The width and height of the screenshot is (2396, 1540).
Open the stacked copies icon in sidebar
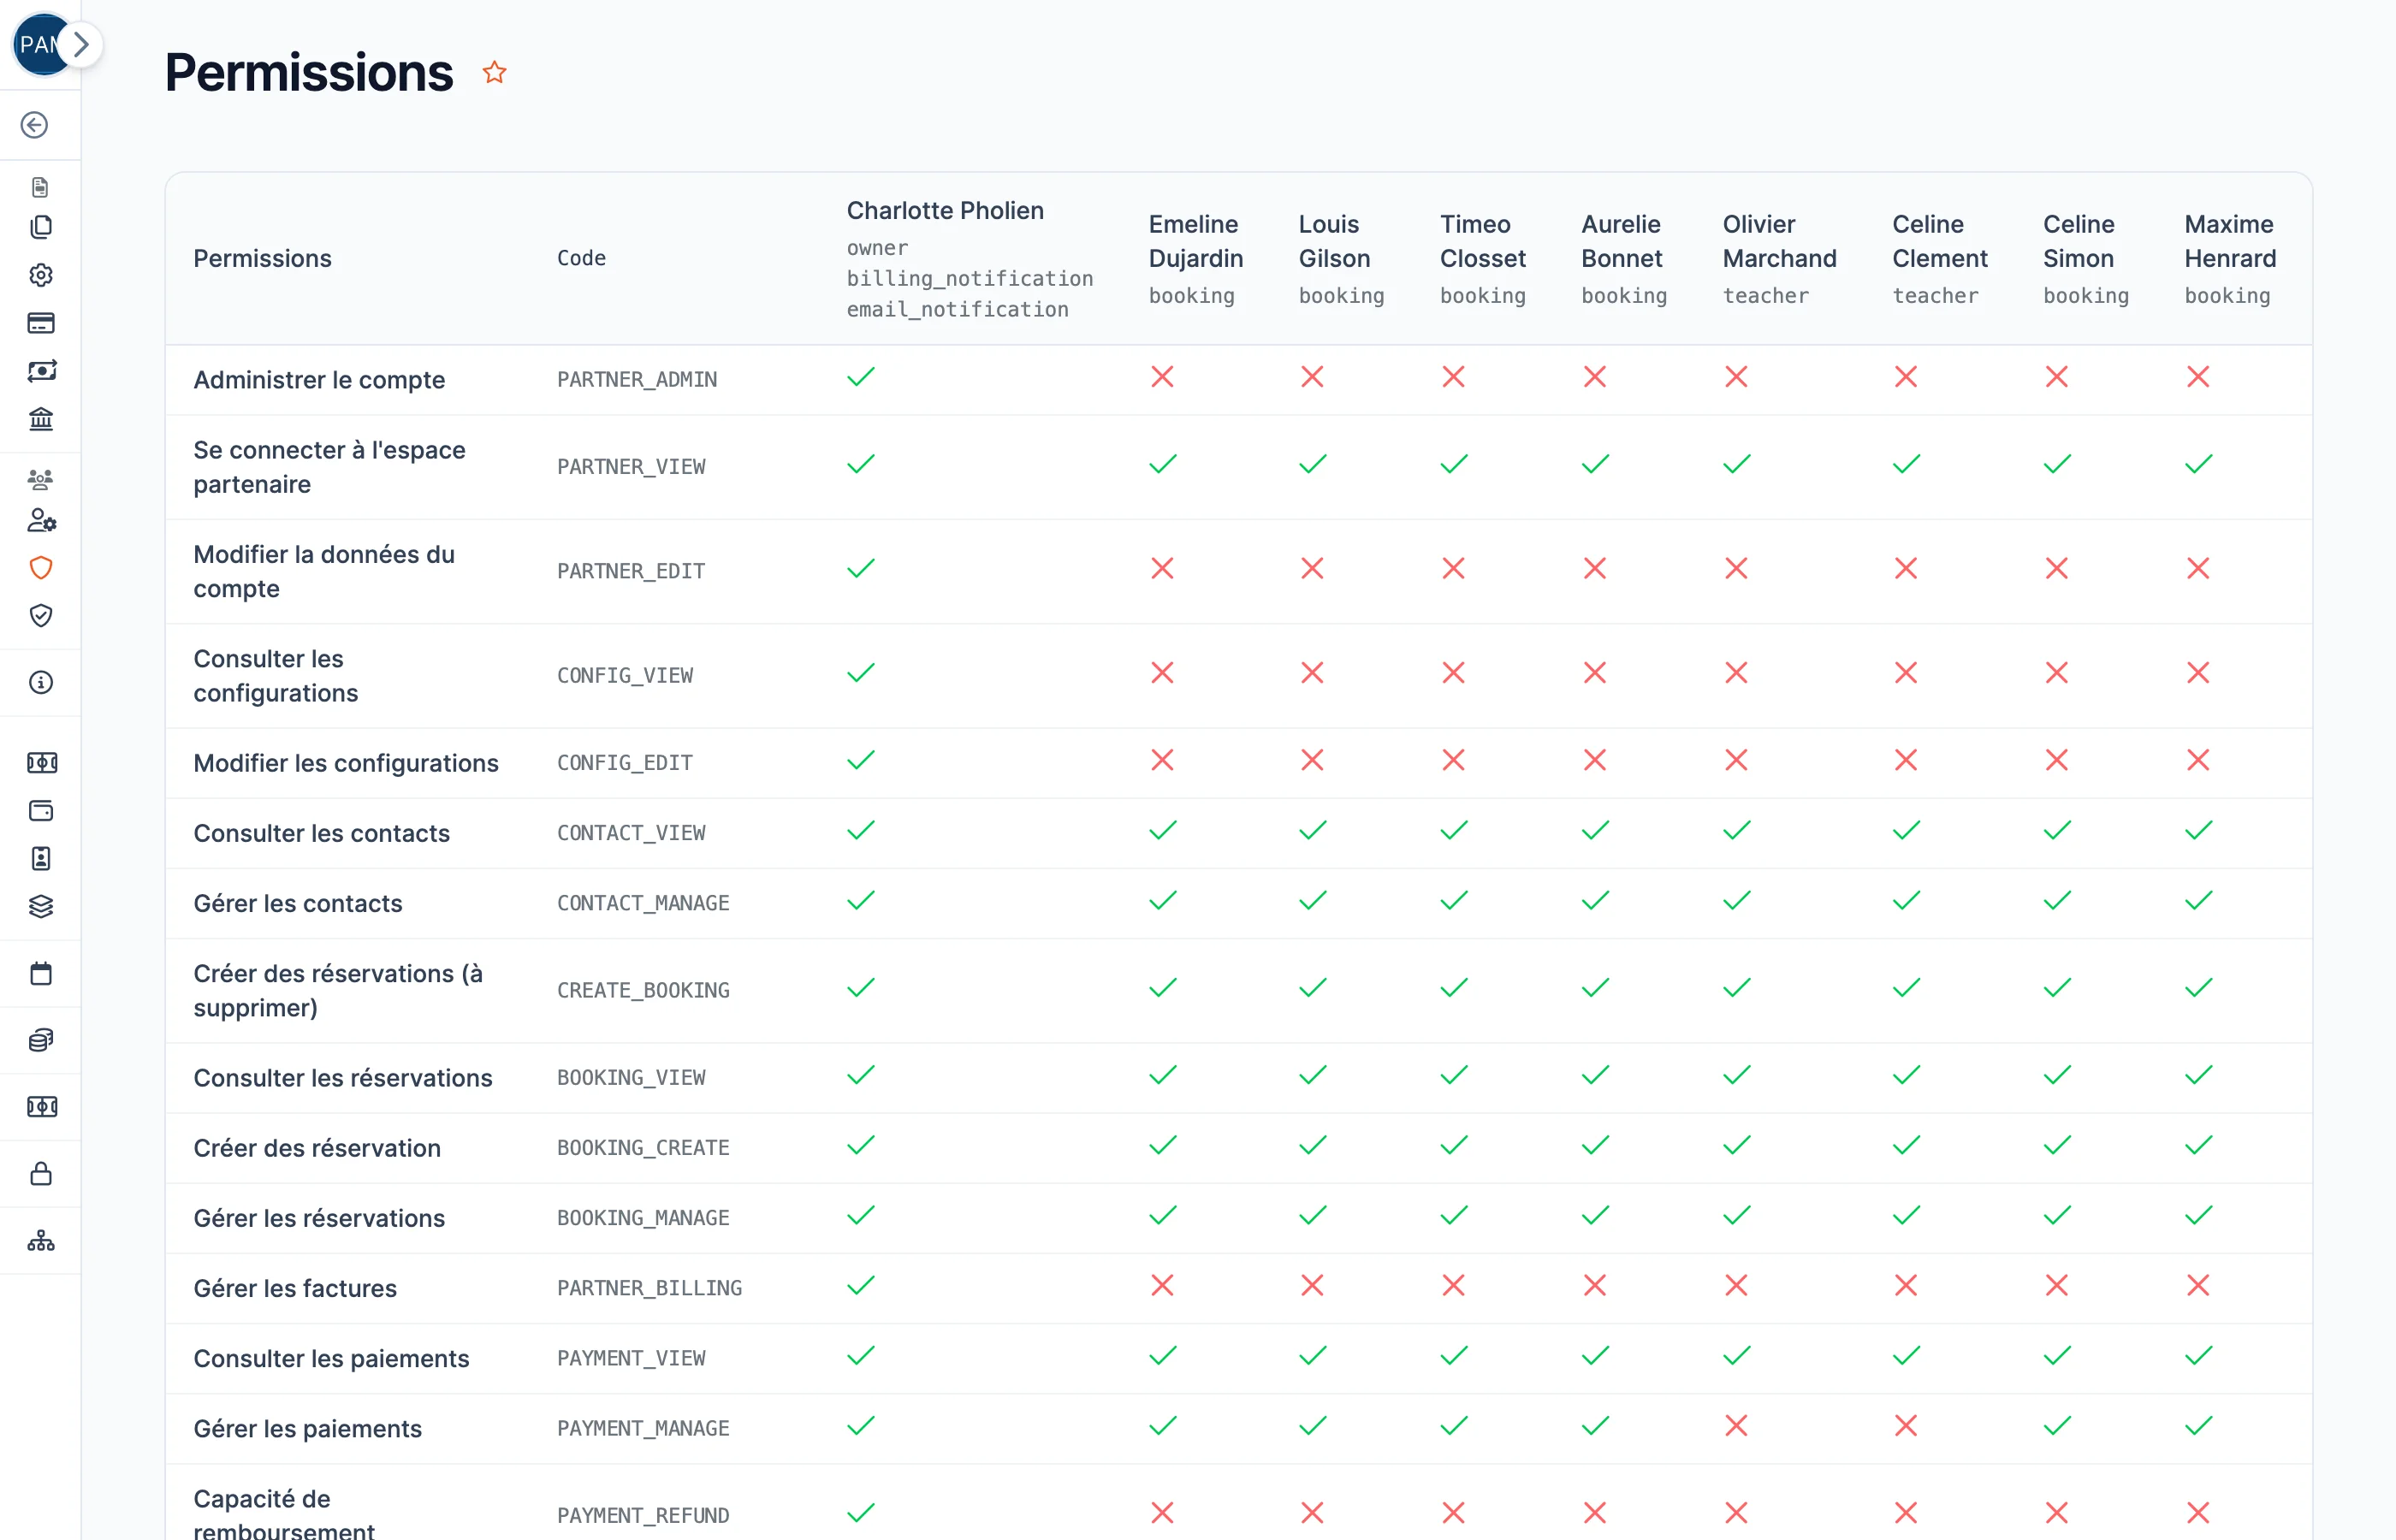[40, 227]
